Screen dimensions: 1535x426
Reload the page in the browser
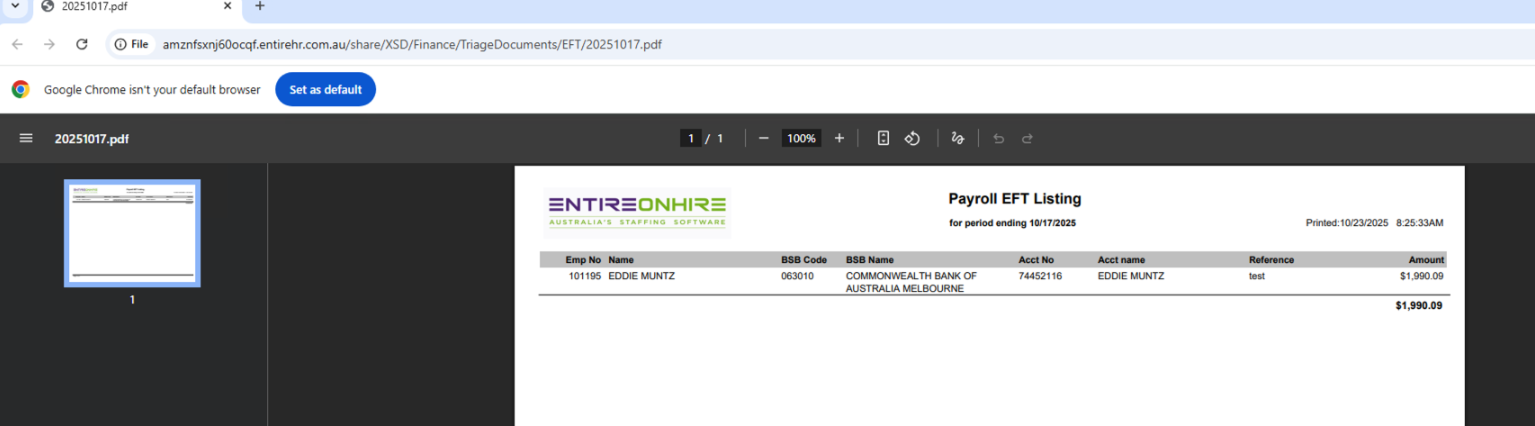(82, 44)
